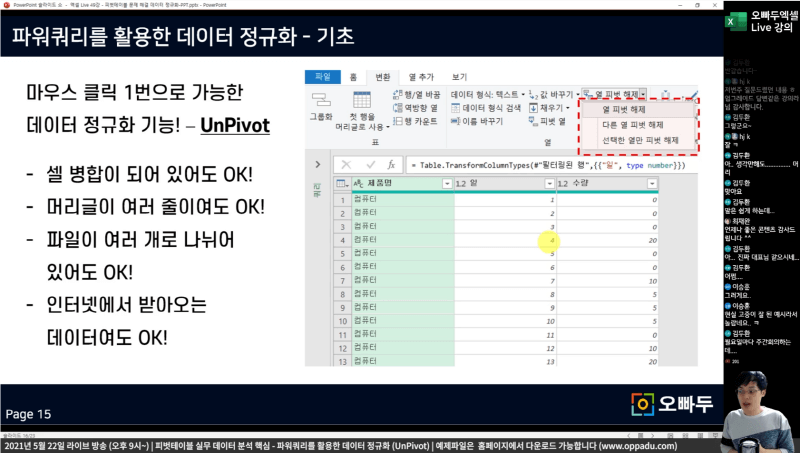Click the fx function icon
This screenshot has height=453, width=800.
click(391, 165)
